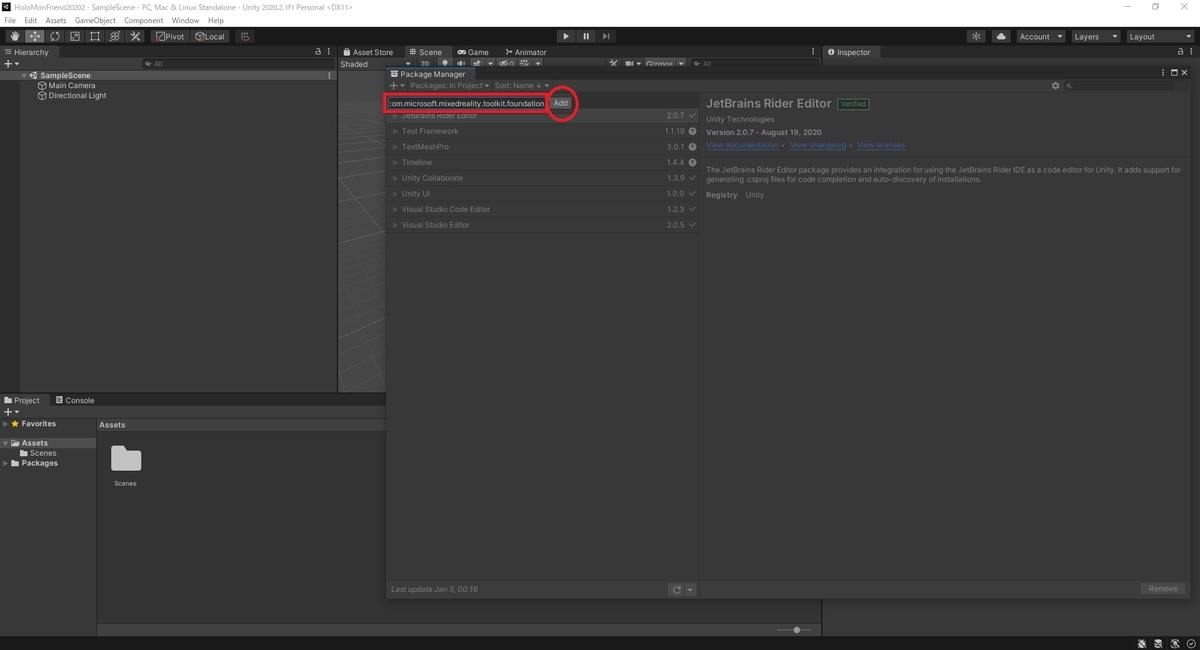The height and width of the screenshot is (650, 1200).
Task: Open the File menu
Action: [10, 20]
